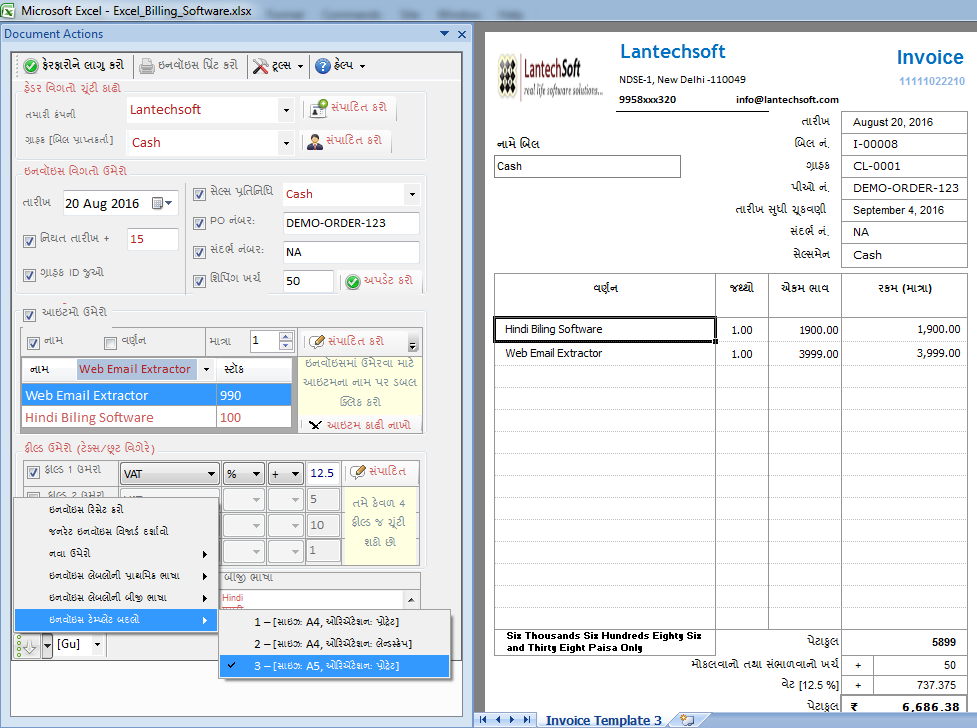Select Hindi Biling Software row in item list
The height and width of the screenshot is (728, 977).
tap(156, 418)
